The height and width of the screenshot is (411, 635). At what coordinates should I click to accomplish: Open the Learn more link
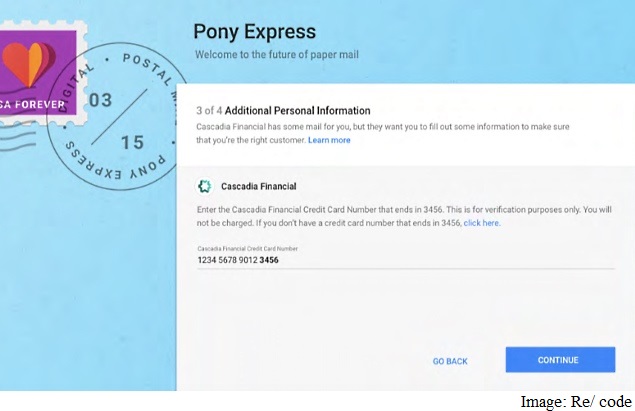[x=329, y=140]
